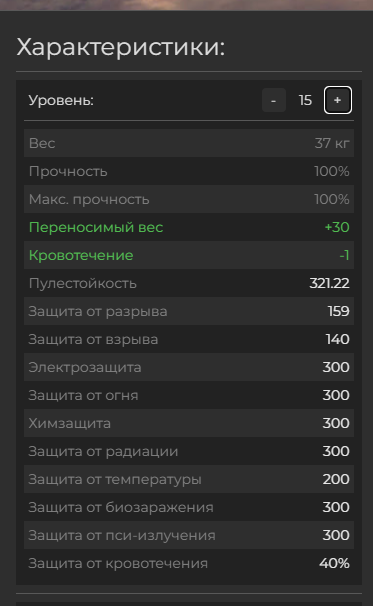This screenshot has width=373, height=606.
Task: Select the Защита от биозаражения row
Action: coord(189,507)
